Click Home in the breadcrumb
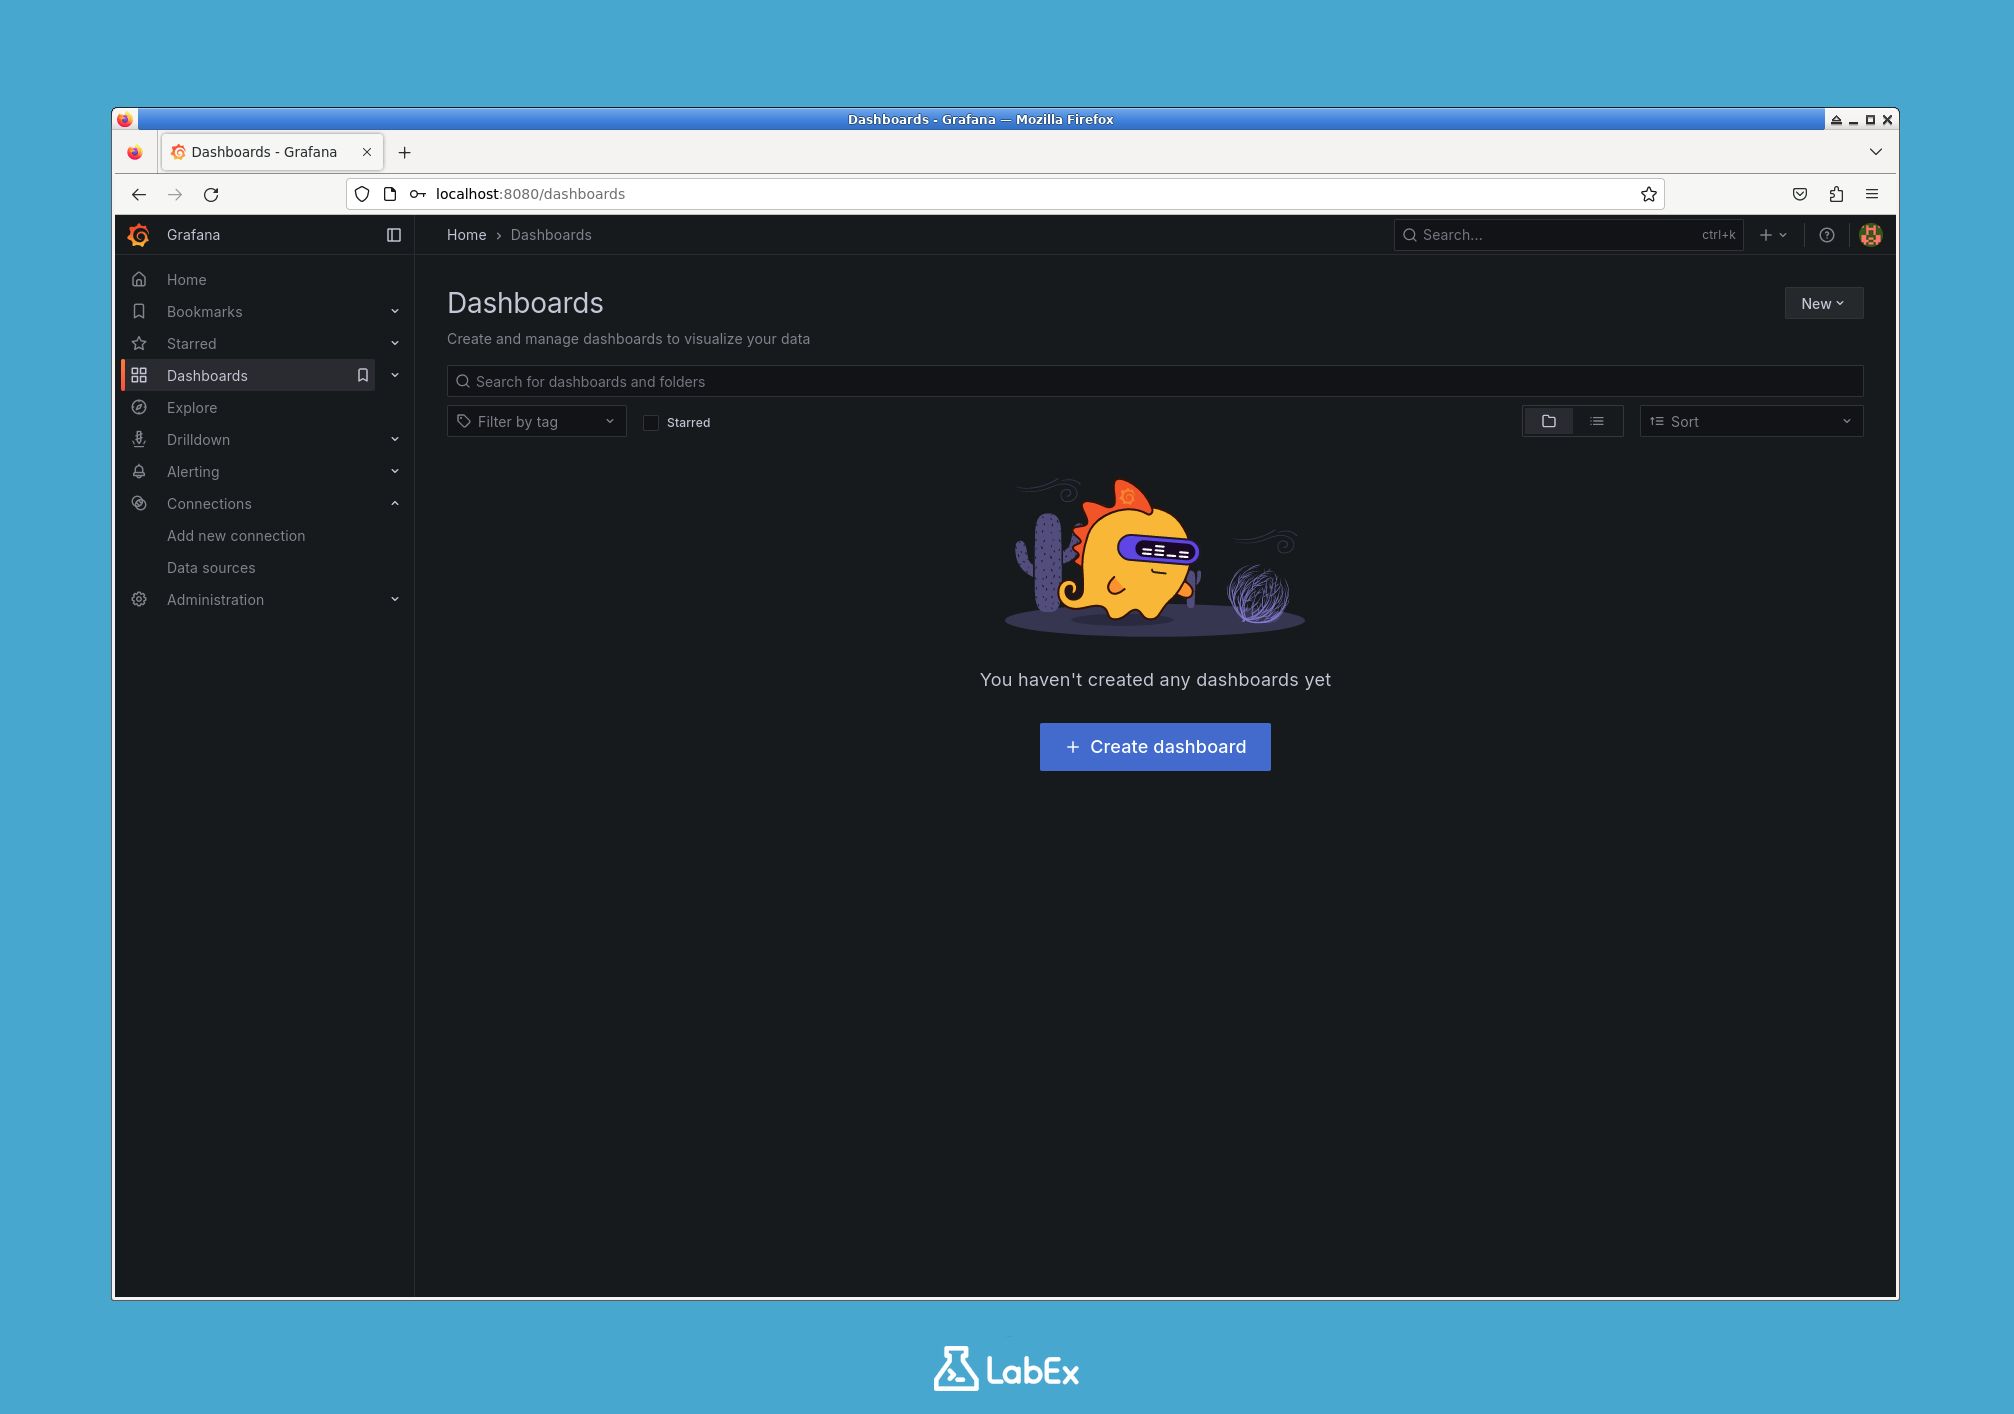The image size is (2014, 1414). click(x=466, y=234)
